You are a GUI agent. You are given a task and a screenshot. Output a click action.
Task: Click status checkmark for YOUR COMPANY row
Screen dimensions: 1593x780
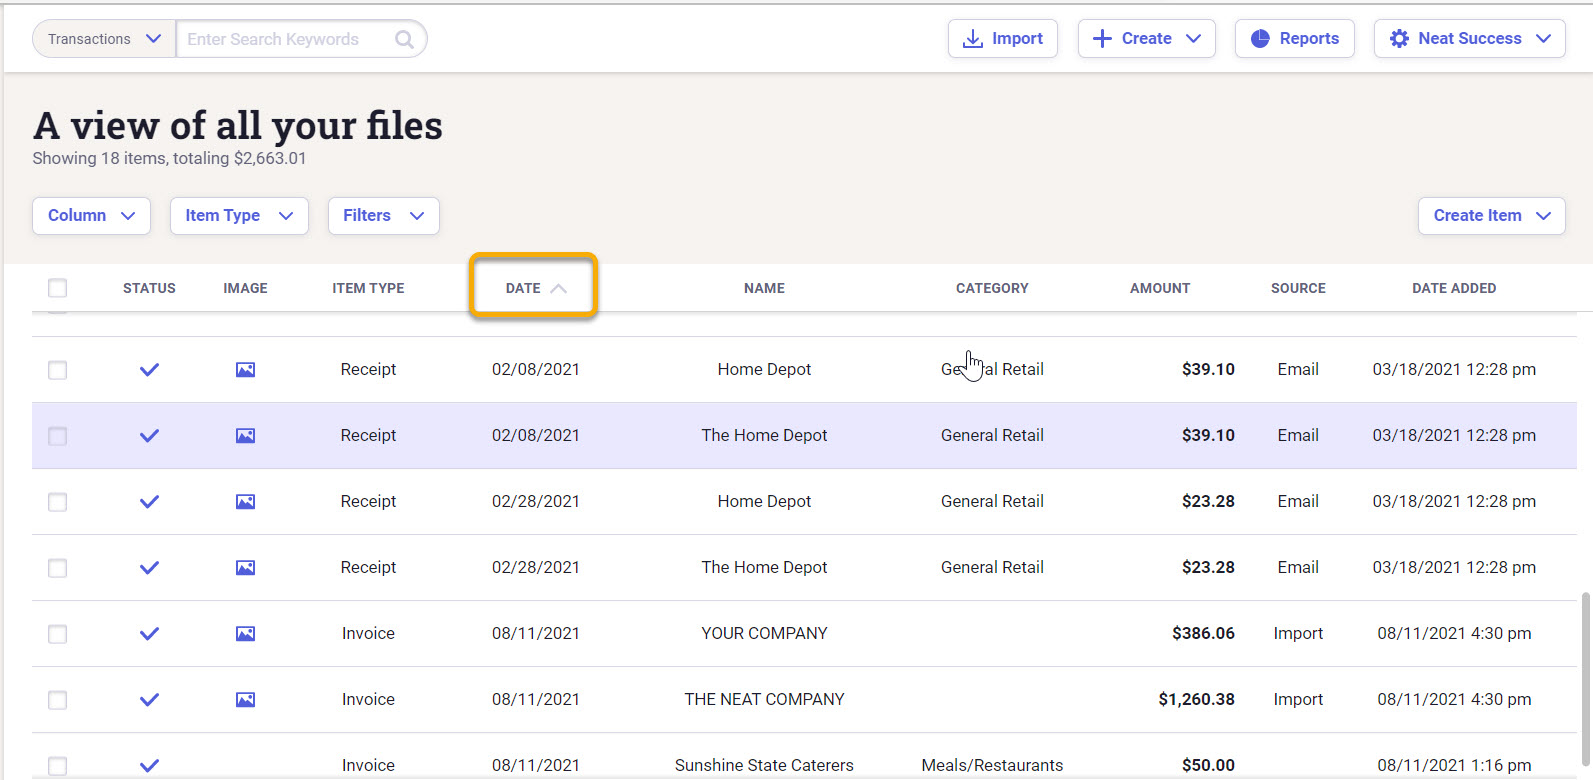pos(149,634)
